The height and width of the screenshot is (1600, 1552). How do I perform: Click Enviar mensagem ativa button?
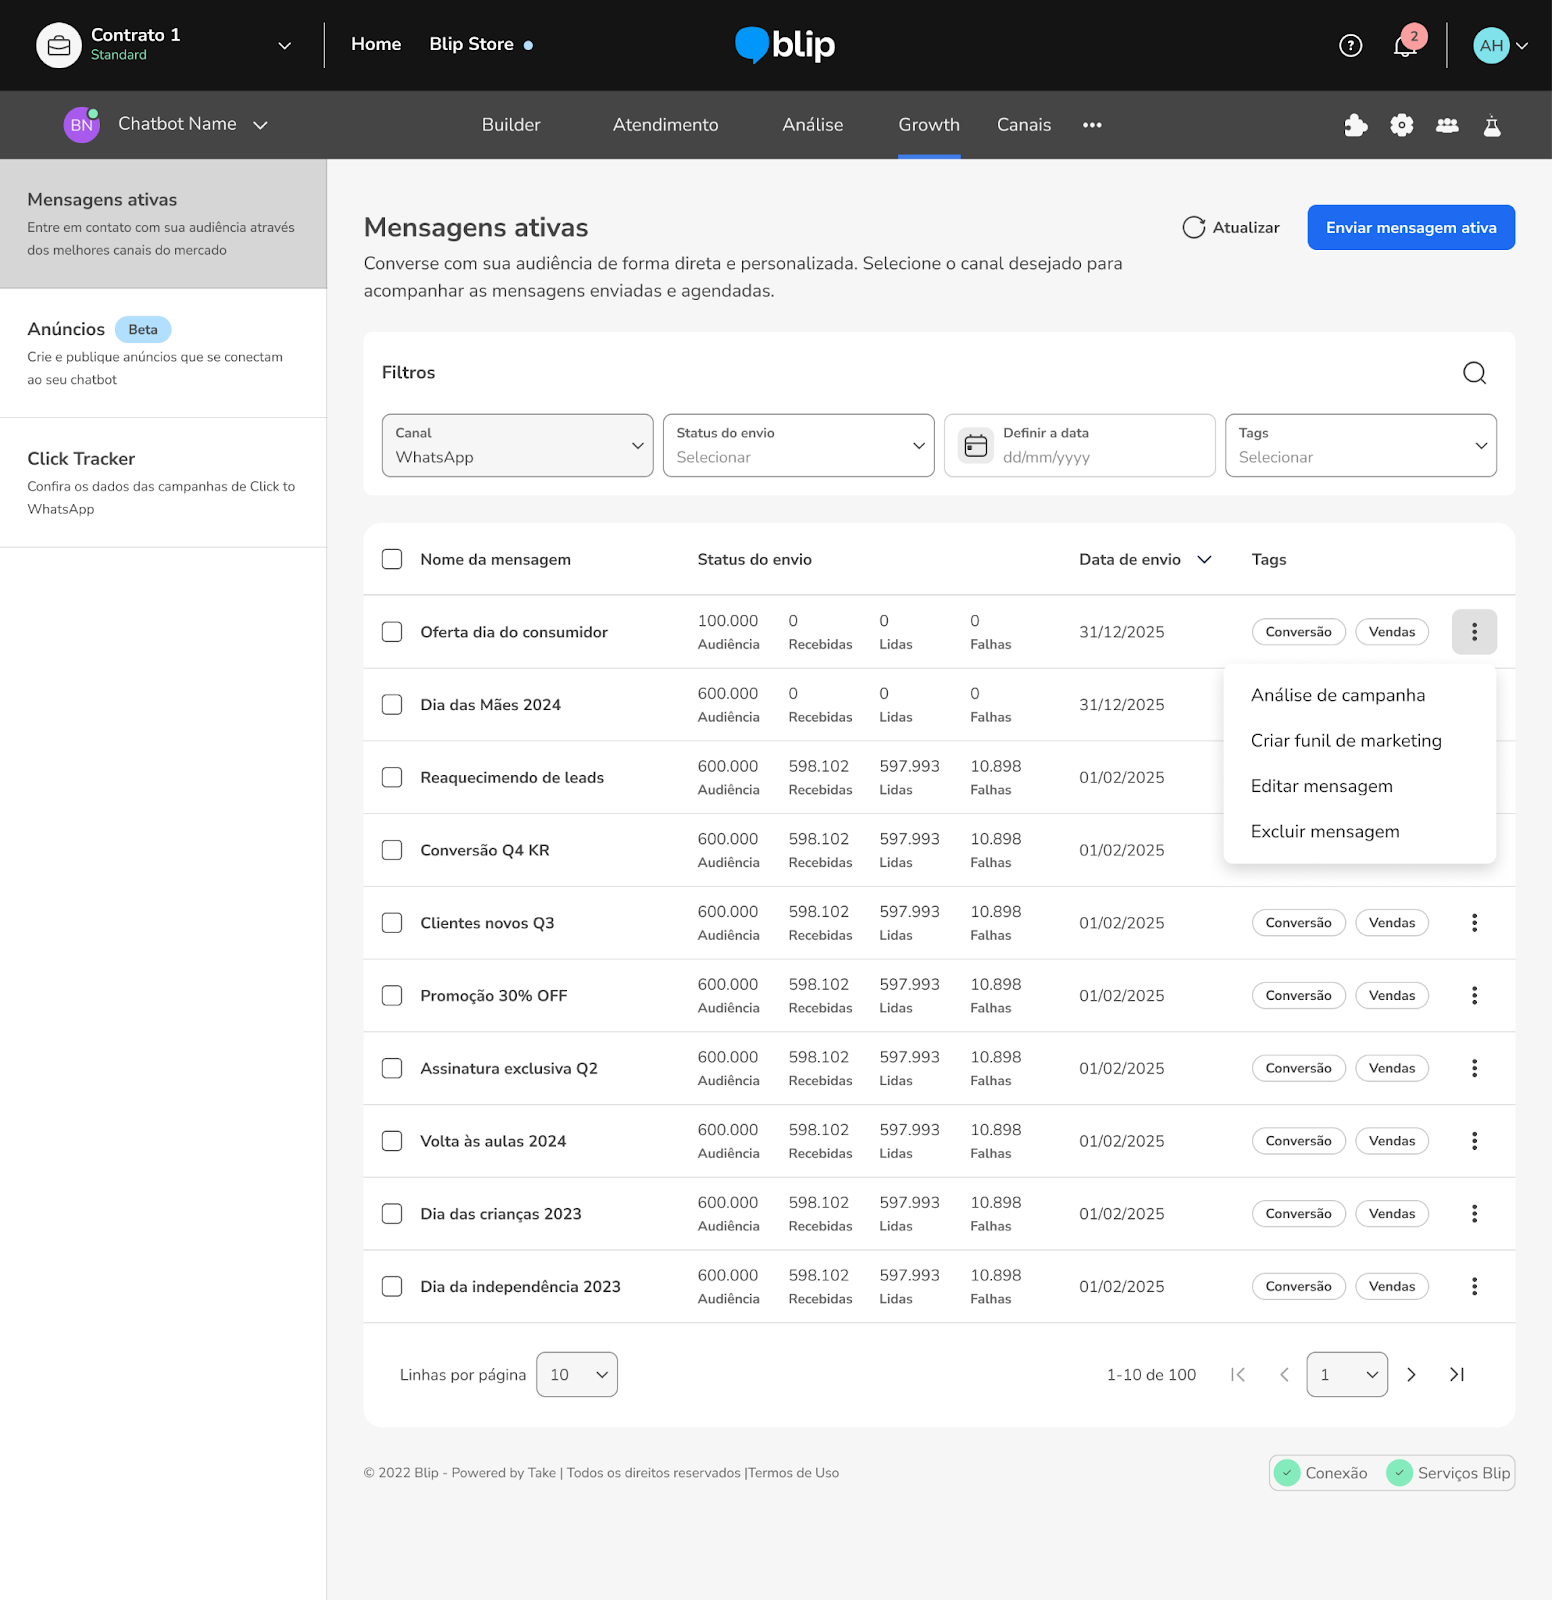click(x=1410, y=228)
